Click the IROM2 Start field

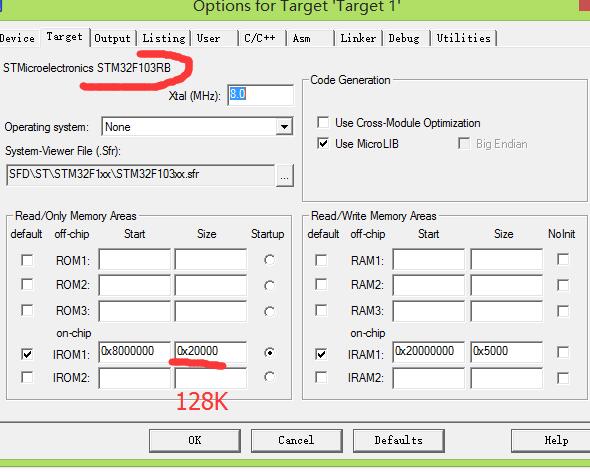tap(134, 378)
